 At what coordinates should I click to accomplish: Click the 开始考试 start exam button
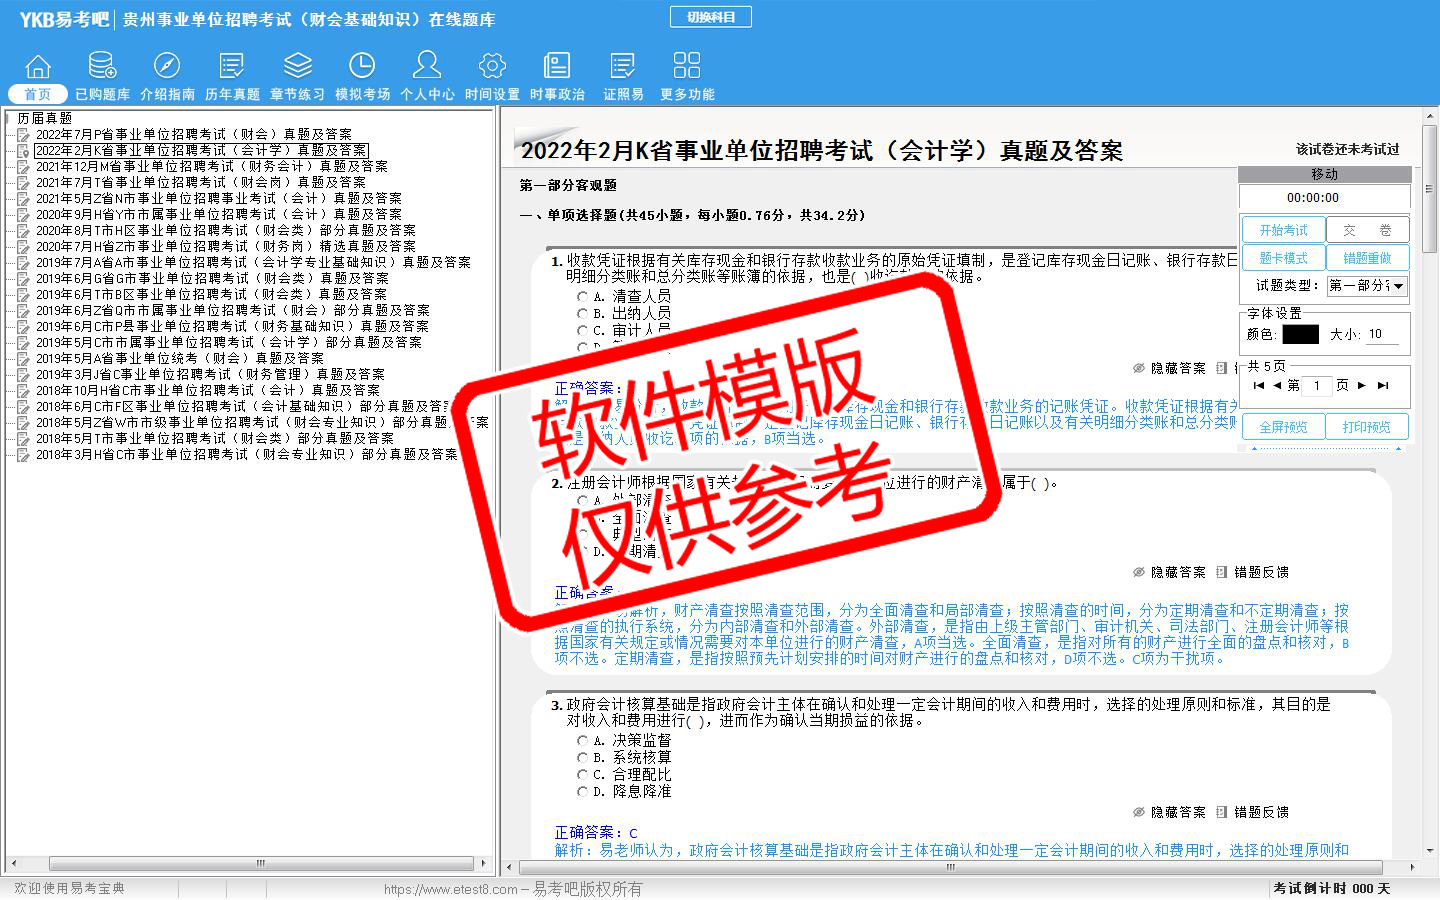click(1283, 230)
